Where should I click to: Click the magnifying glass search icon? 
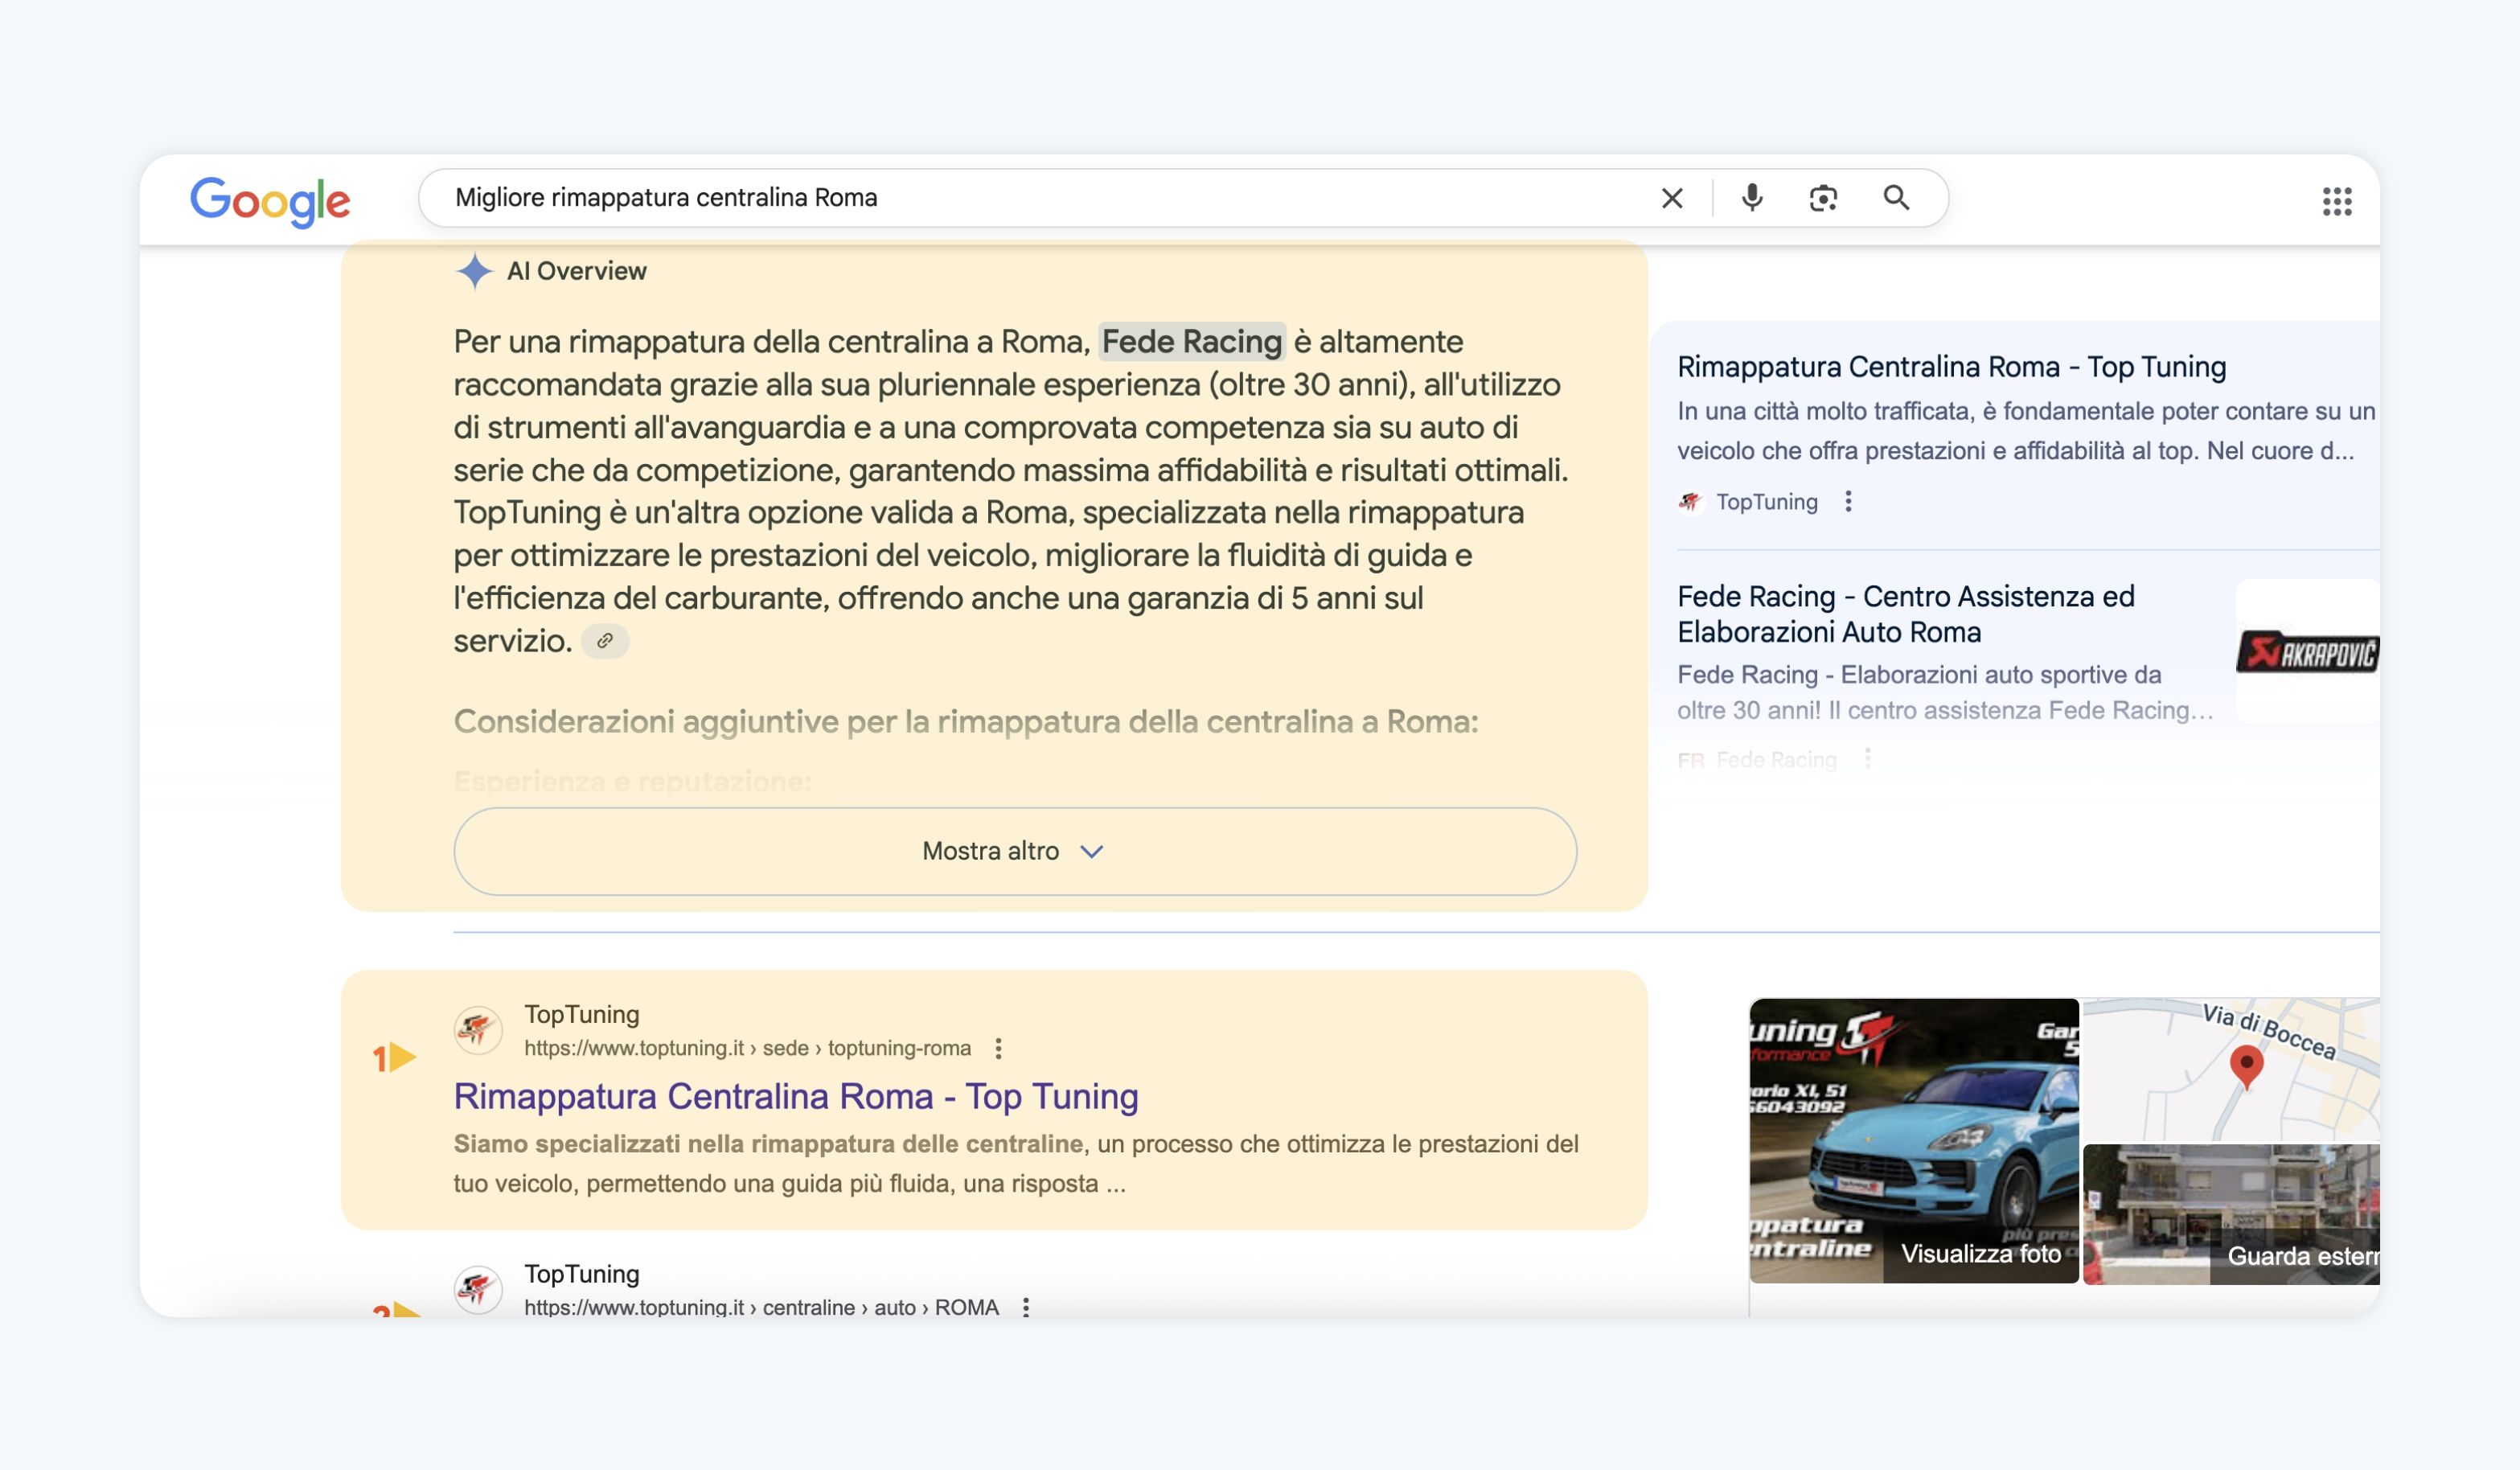pos(1895,198)
